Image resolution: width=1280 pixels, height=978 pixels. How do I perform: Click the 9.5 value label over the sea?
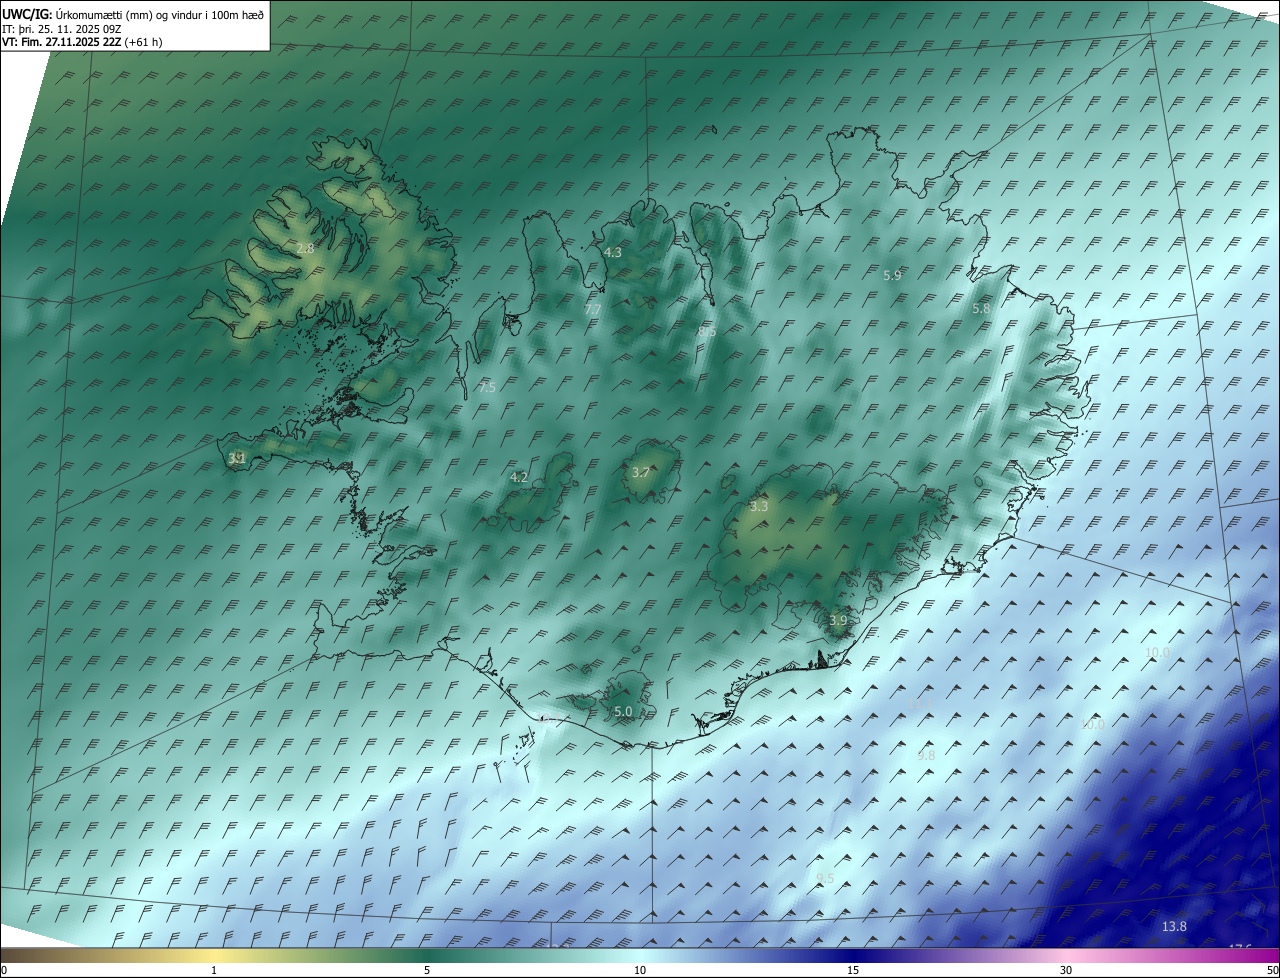click(825, 879)
